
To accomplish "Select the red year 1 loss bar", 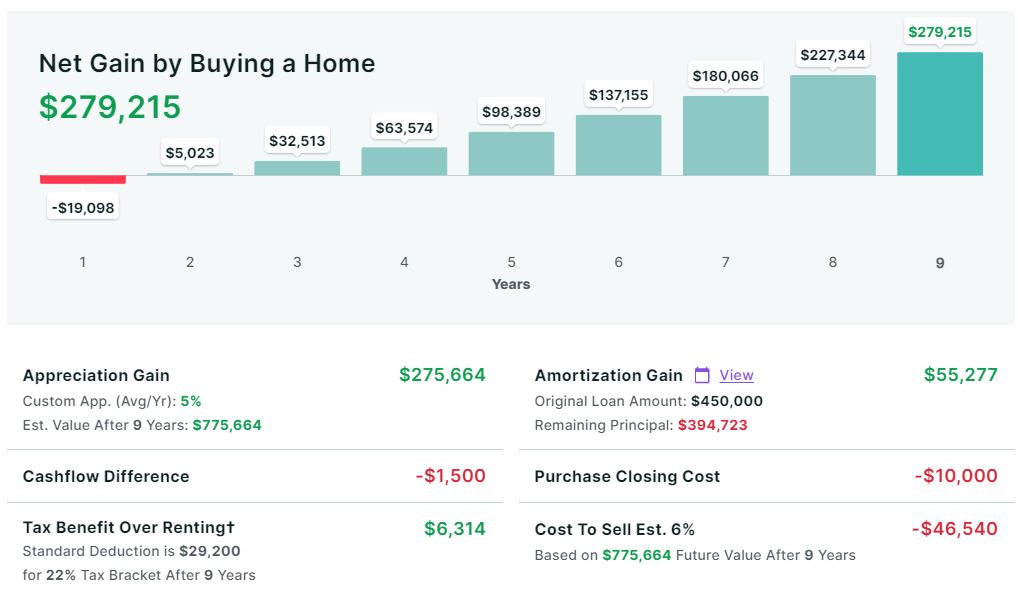I will tap(83, 179).
